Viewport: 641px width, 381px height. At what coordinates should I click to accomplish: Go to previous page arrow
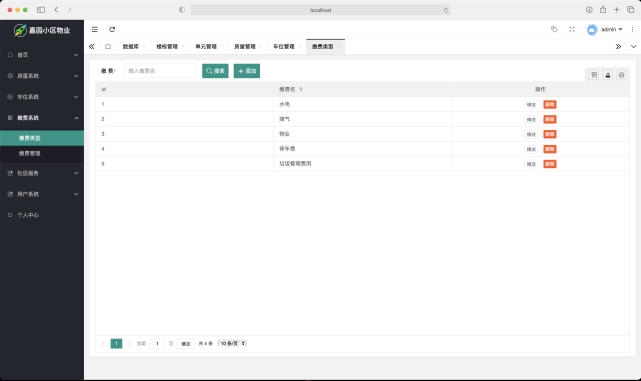[x=103, y=343]
